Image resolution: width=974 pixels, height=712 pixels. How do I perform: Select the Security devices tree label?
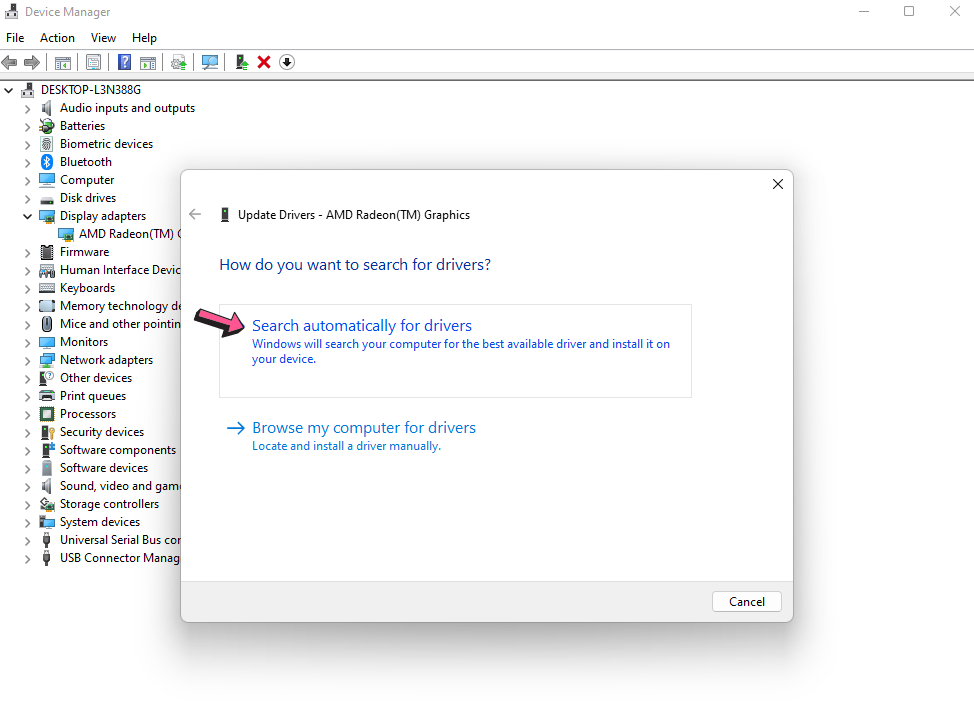click(102, 432)
